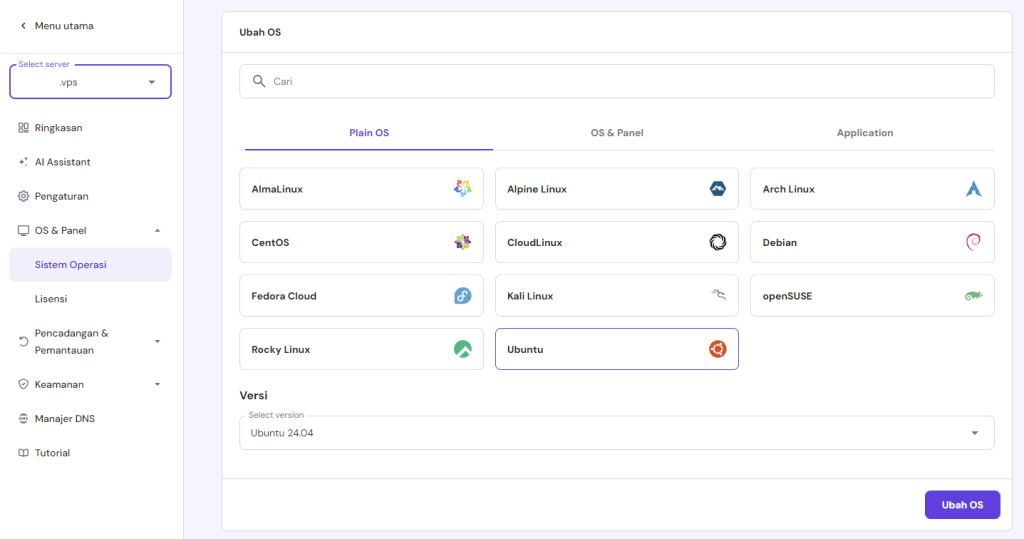The image size is (1024, 539).
Task: Click the AlmaLinux logo icon
Action: (x=462, y=188)
